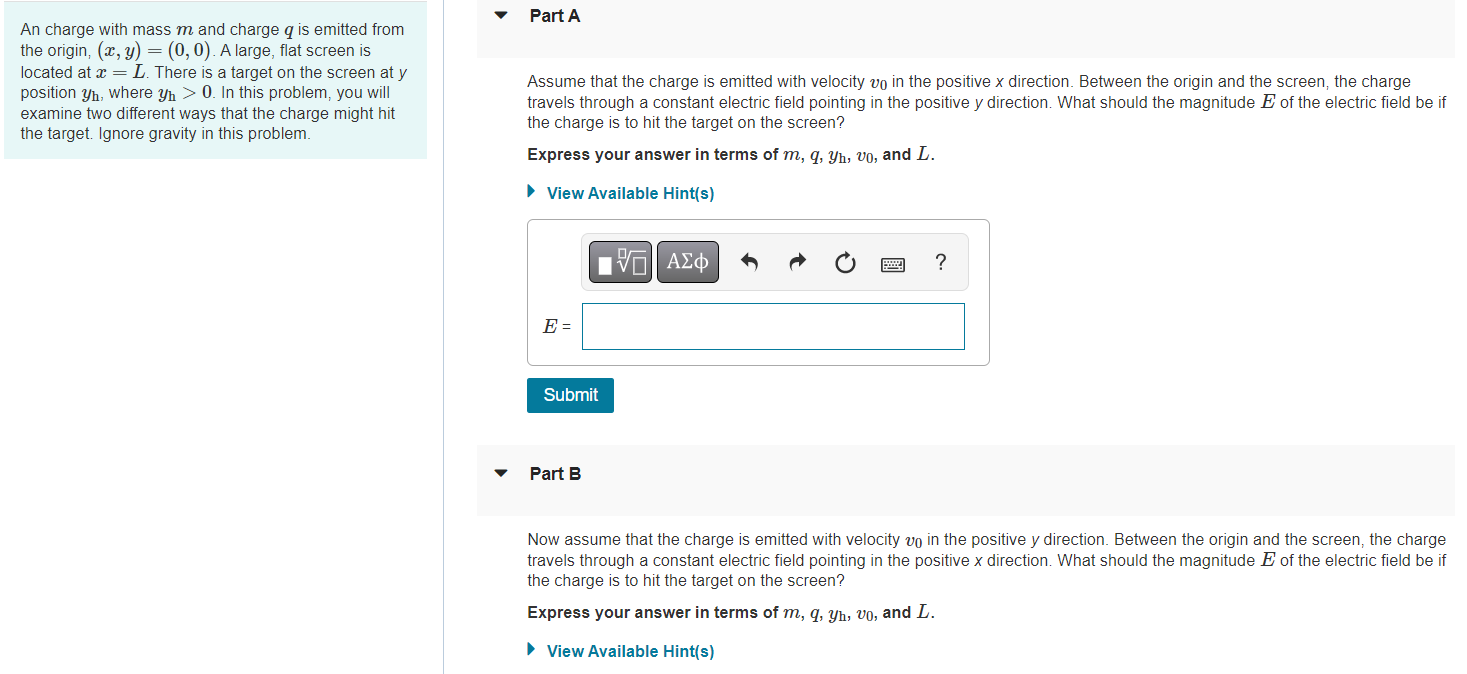The image size is (1467, 674).
Task: Redo the last equation edit
Action: tap(797, 261)
